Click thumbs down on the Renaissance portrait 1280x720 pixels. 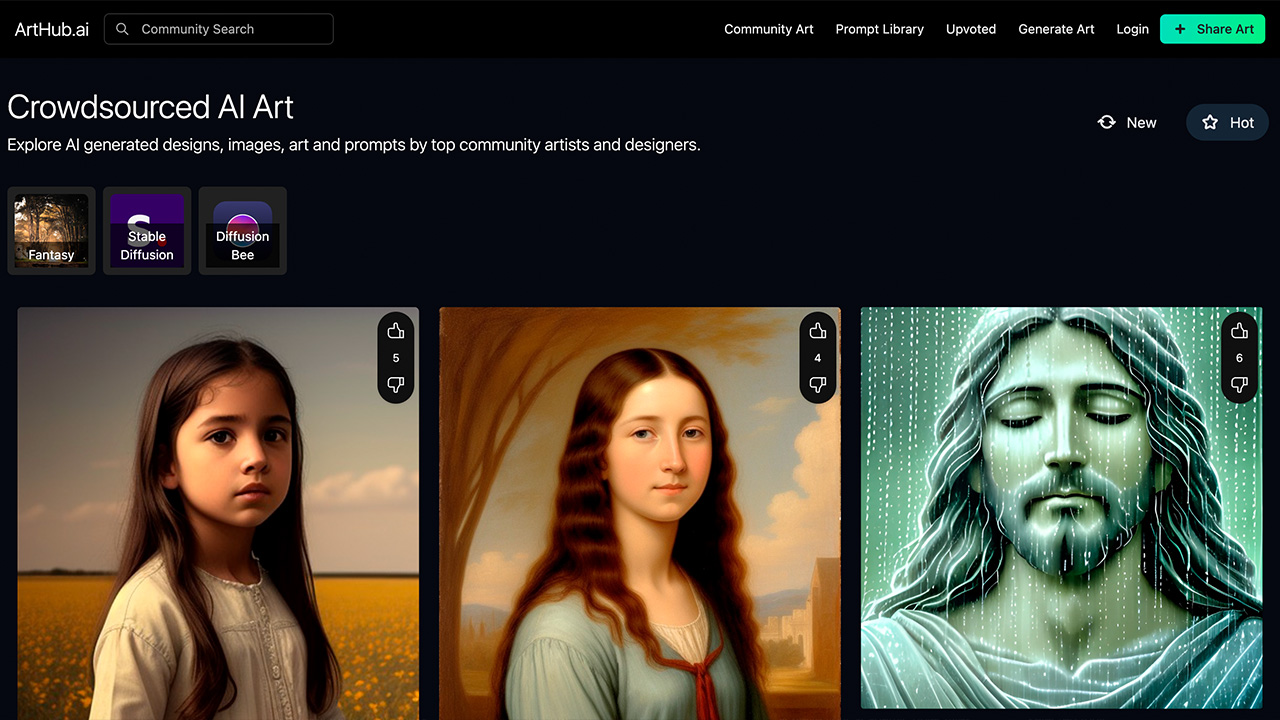pos(818,384)
